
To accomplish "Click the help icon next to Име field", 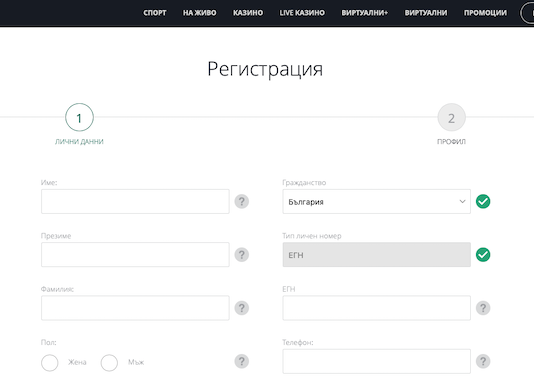I will point(242,201).
